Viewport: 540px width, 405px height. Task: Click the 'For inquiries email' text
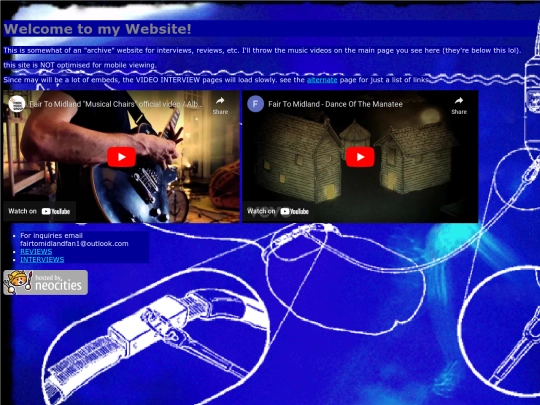[x=51, y=236]
